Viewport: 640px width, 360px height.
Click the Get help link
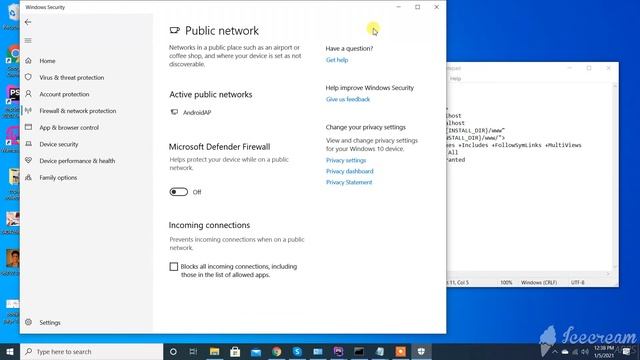(337, 60)
